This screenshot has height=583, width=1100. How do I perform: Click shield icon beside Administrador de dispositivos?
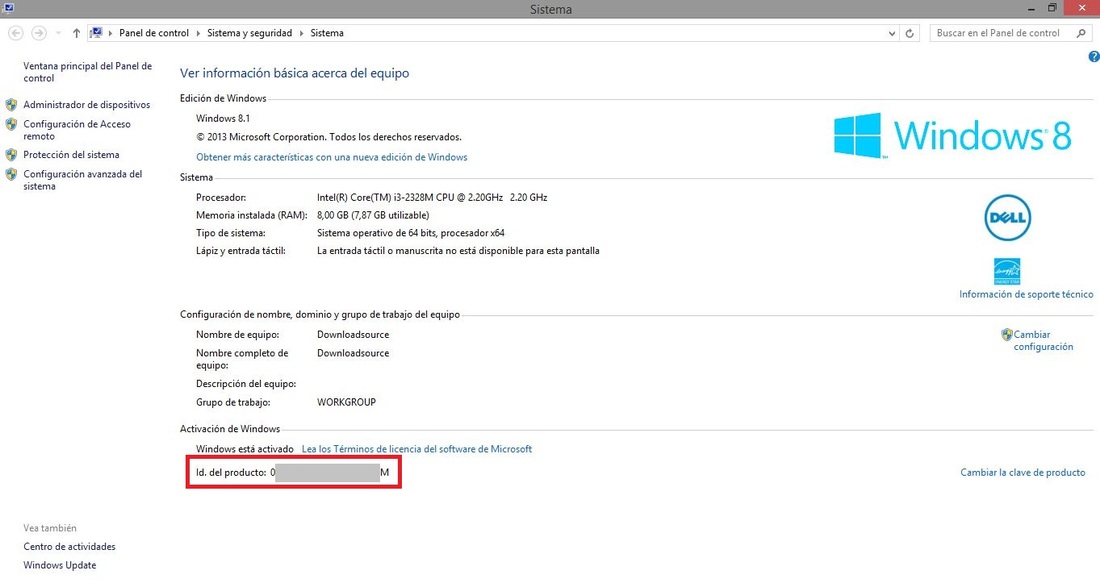coord(11,105)
